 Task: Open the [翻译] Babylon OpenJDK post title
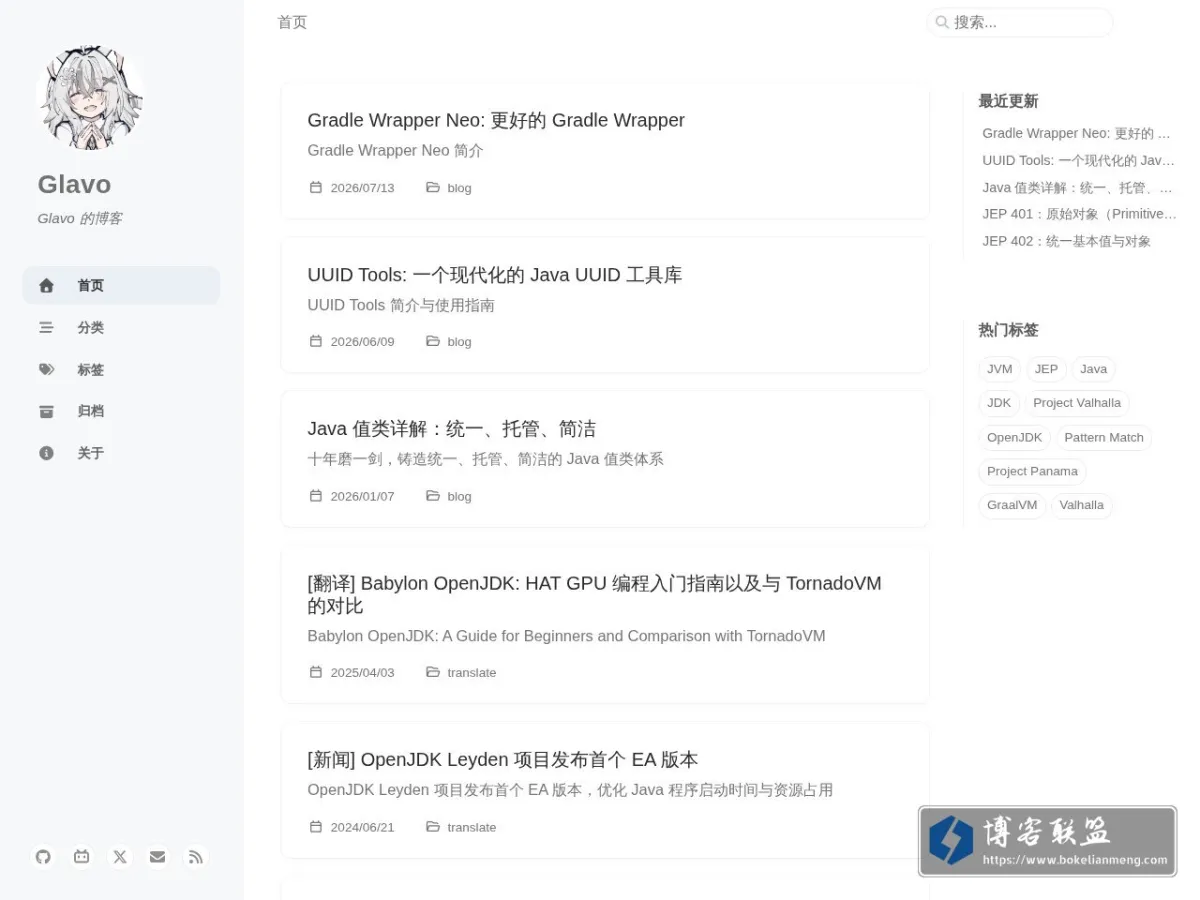[595, 594]
